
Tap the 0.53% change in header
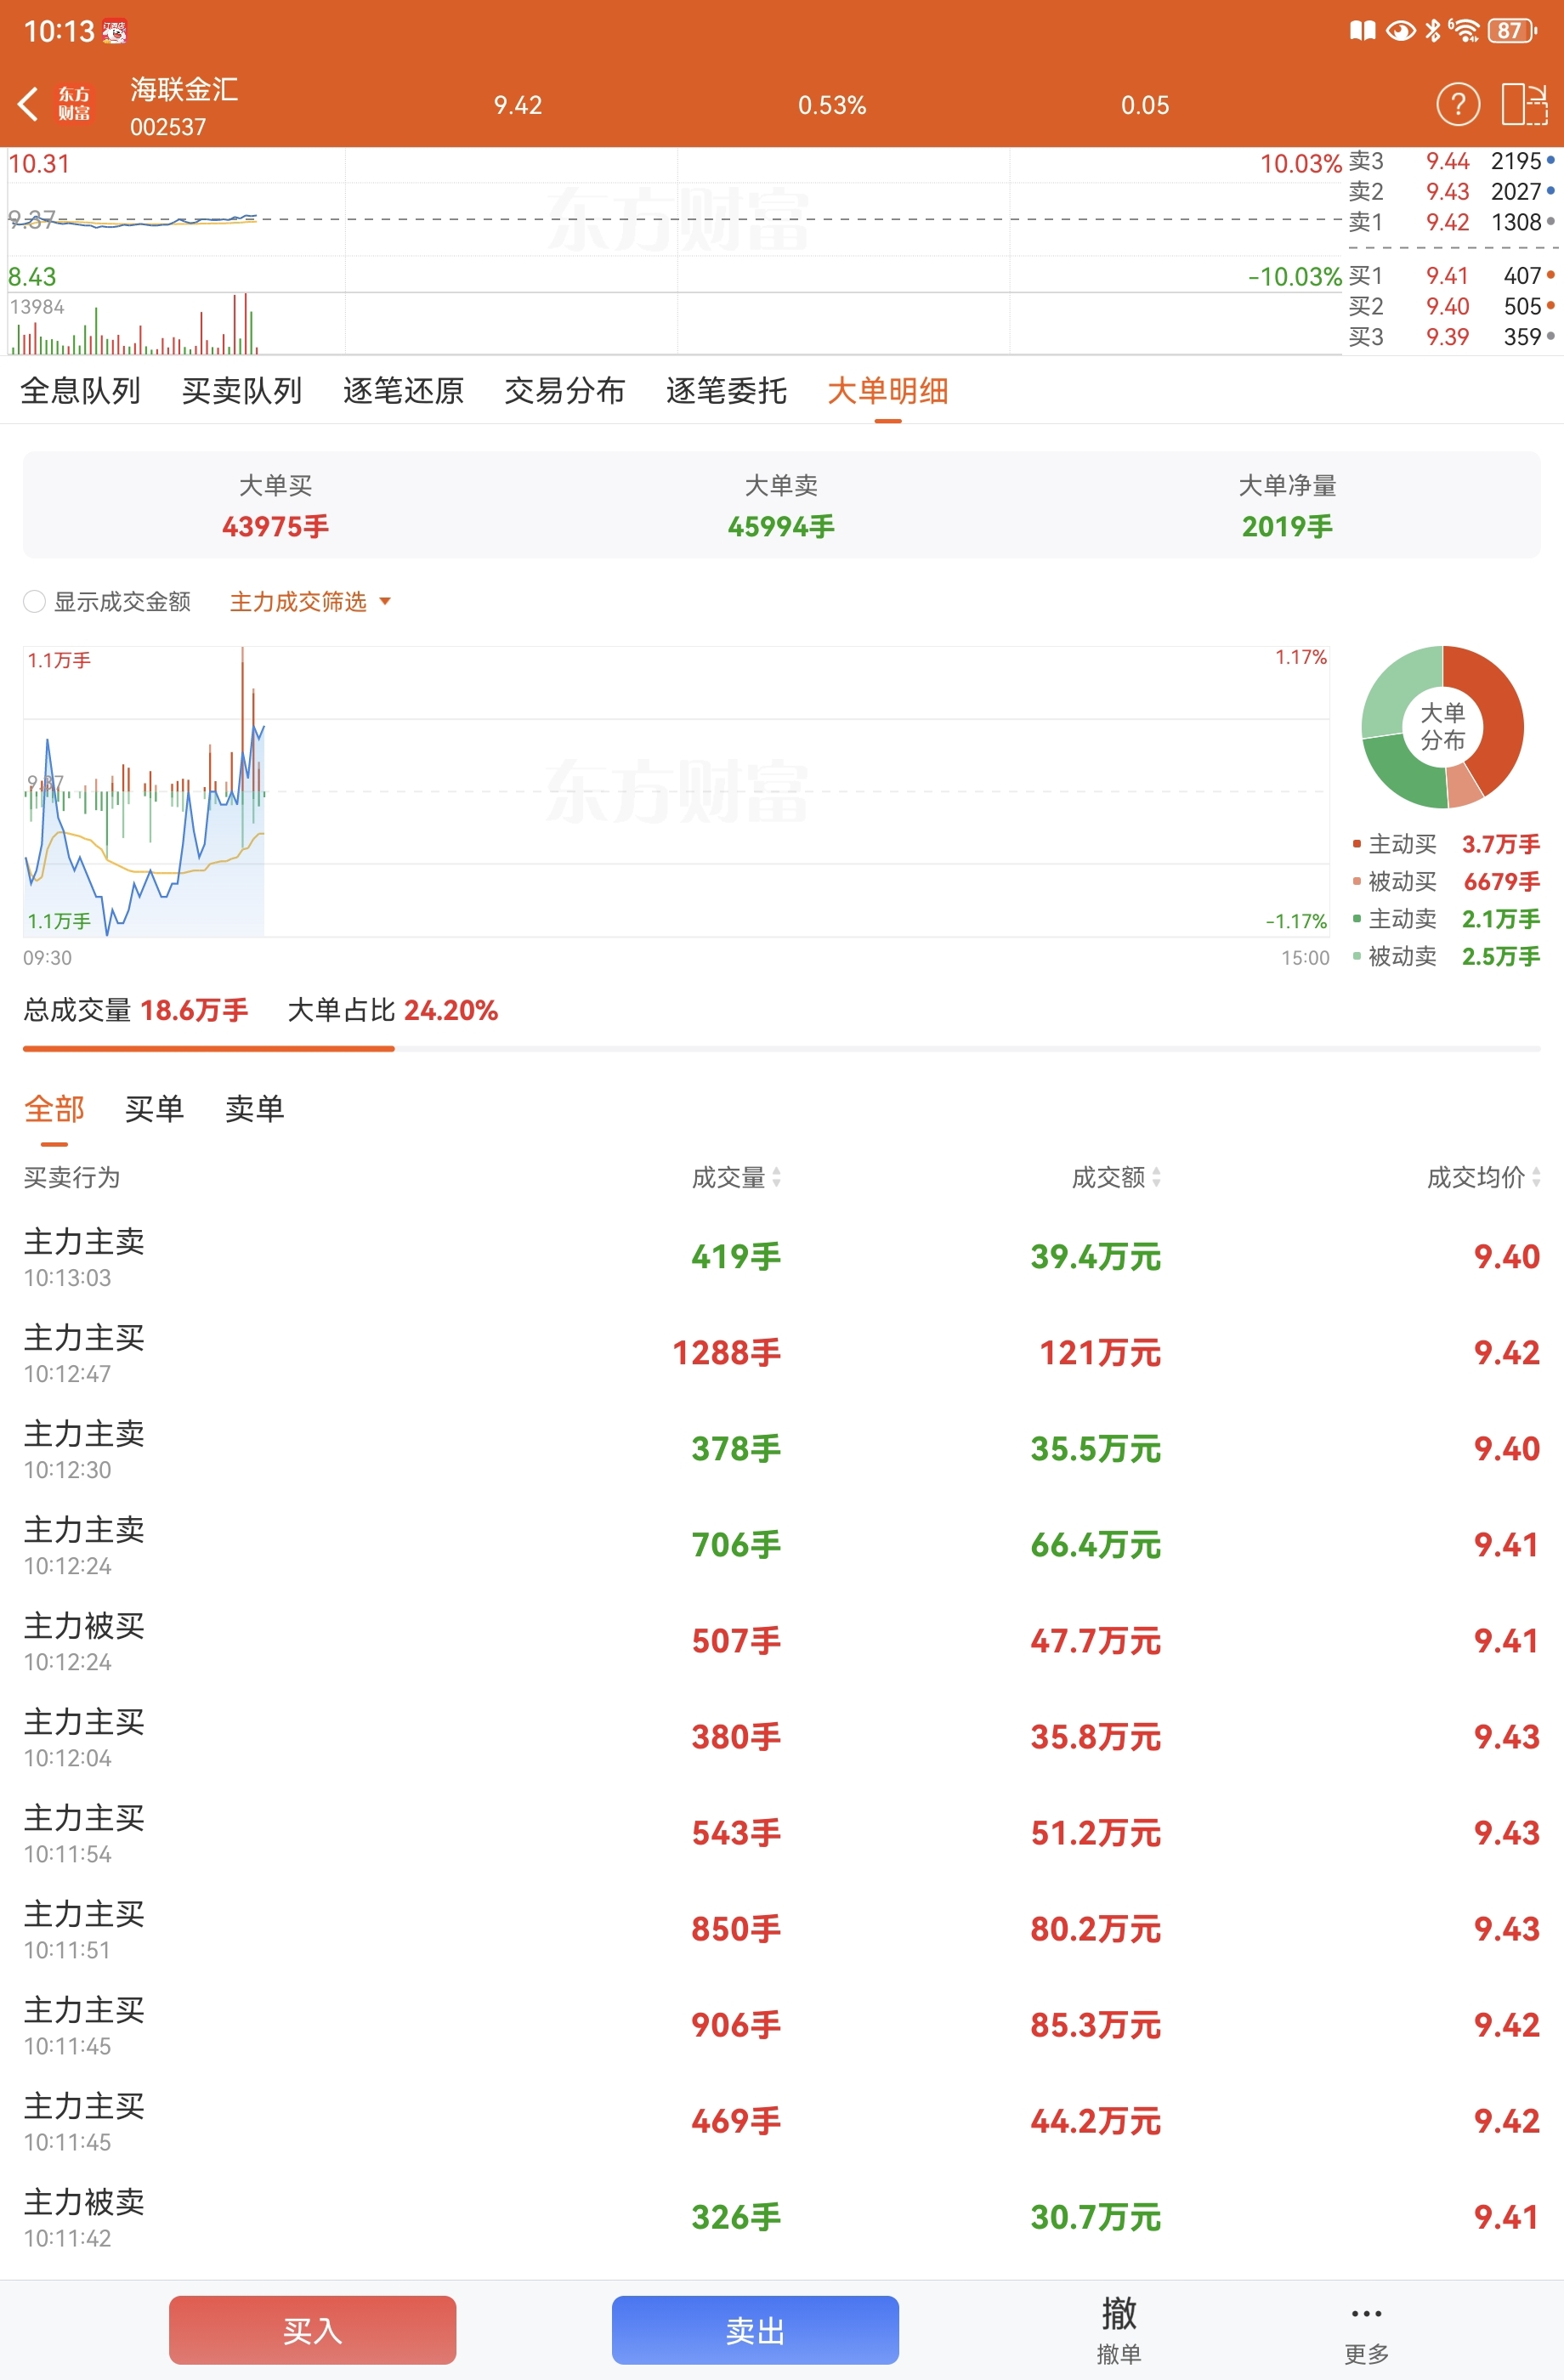(832, 105)
